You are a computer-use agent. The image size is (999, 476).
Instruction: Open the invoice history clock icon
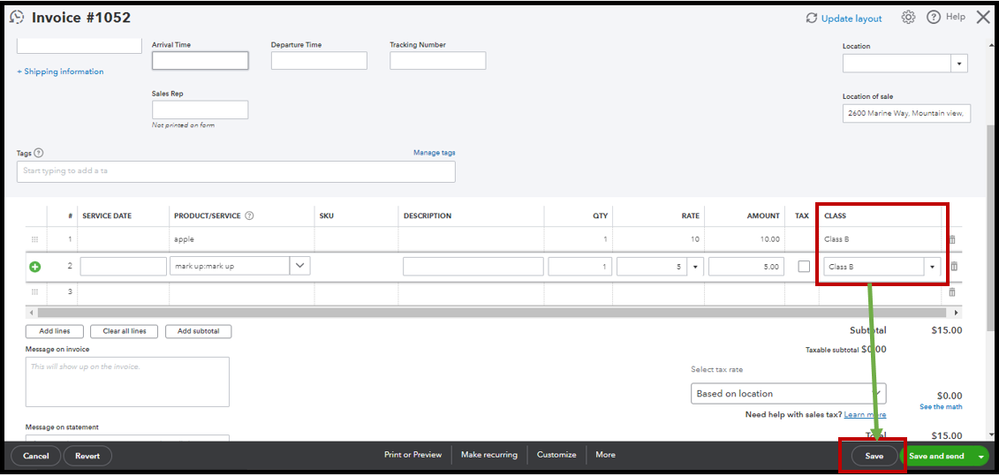click(x=17, y=17)
